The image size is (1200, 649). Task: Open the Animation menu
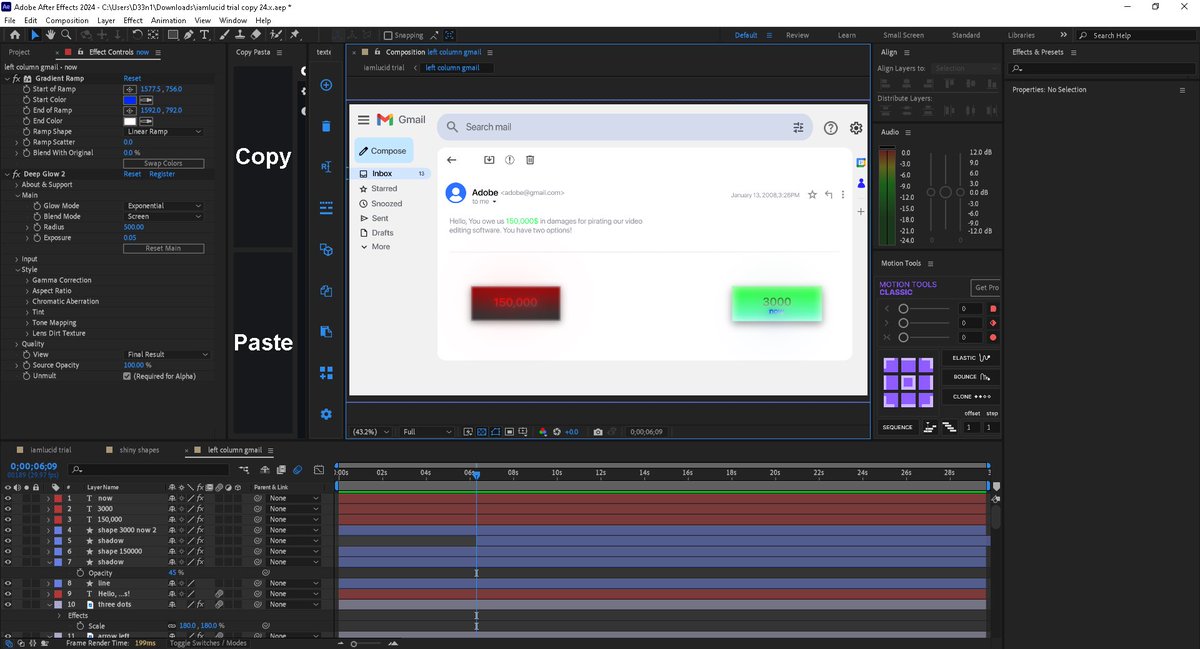169,20
